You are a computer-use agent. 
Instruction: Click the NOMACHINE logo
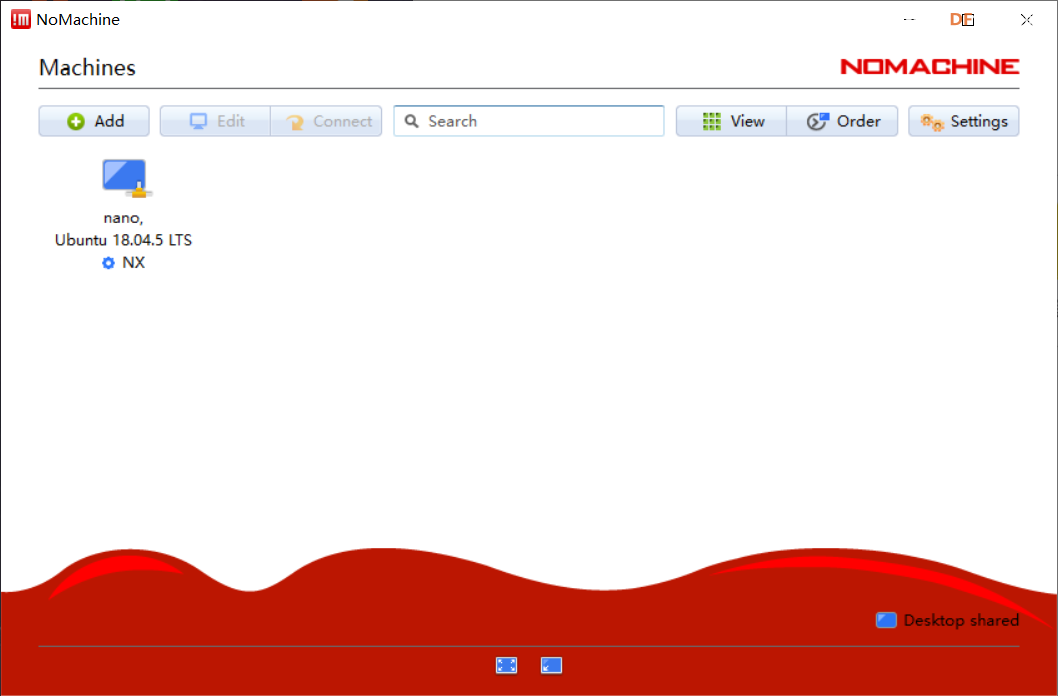pos(930,67)
